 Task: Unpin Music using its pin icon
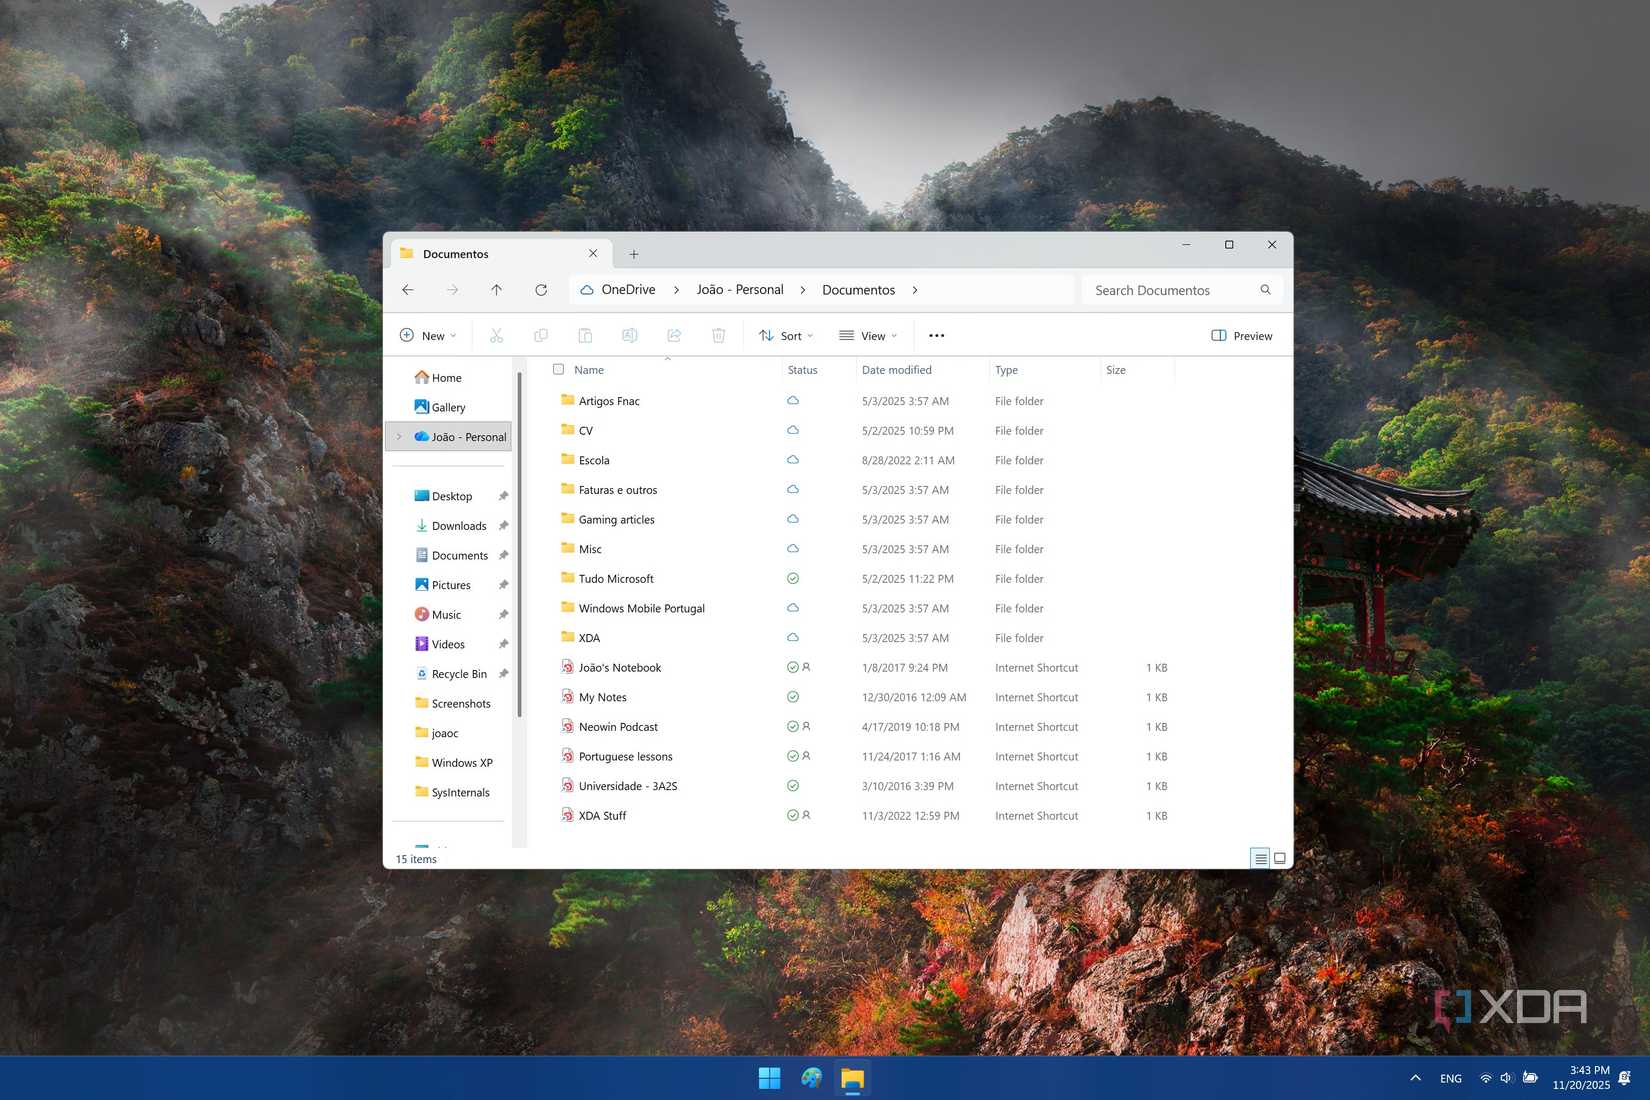[x=503, y=615]
